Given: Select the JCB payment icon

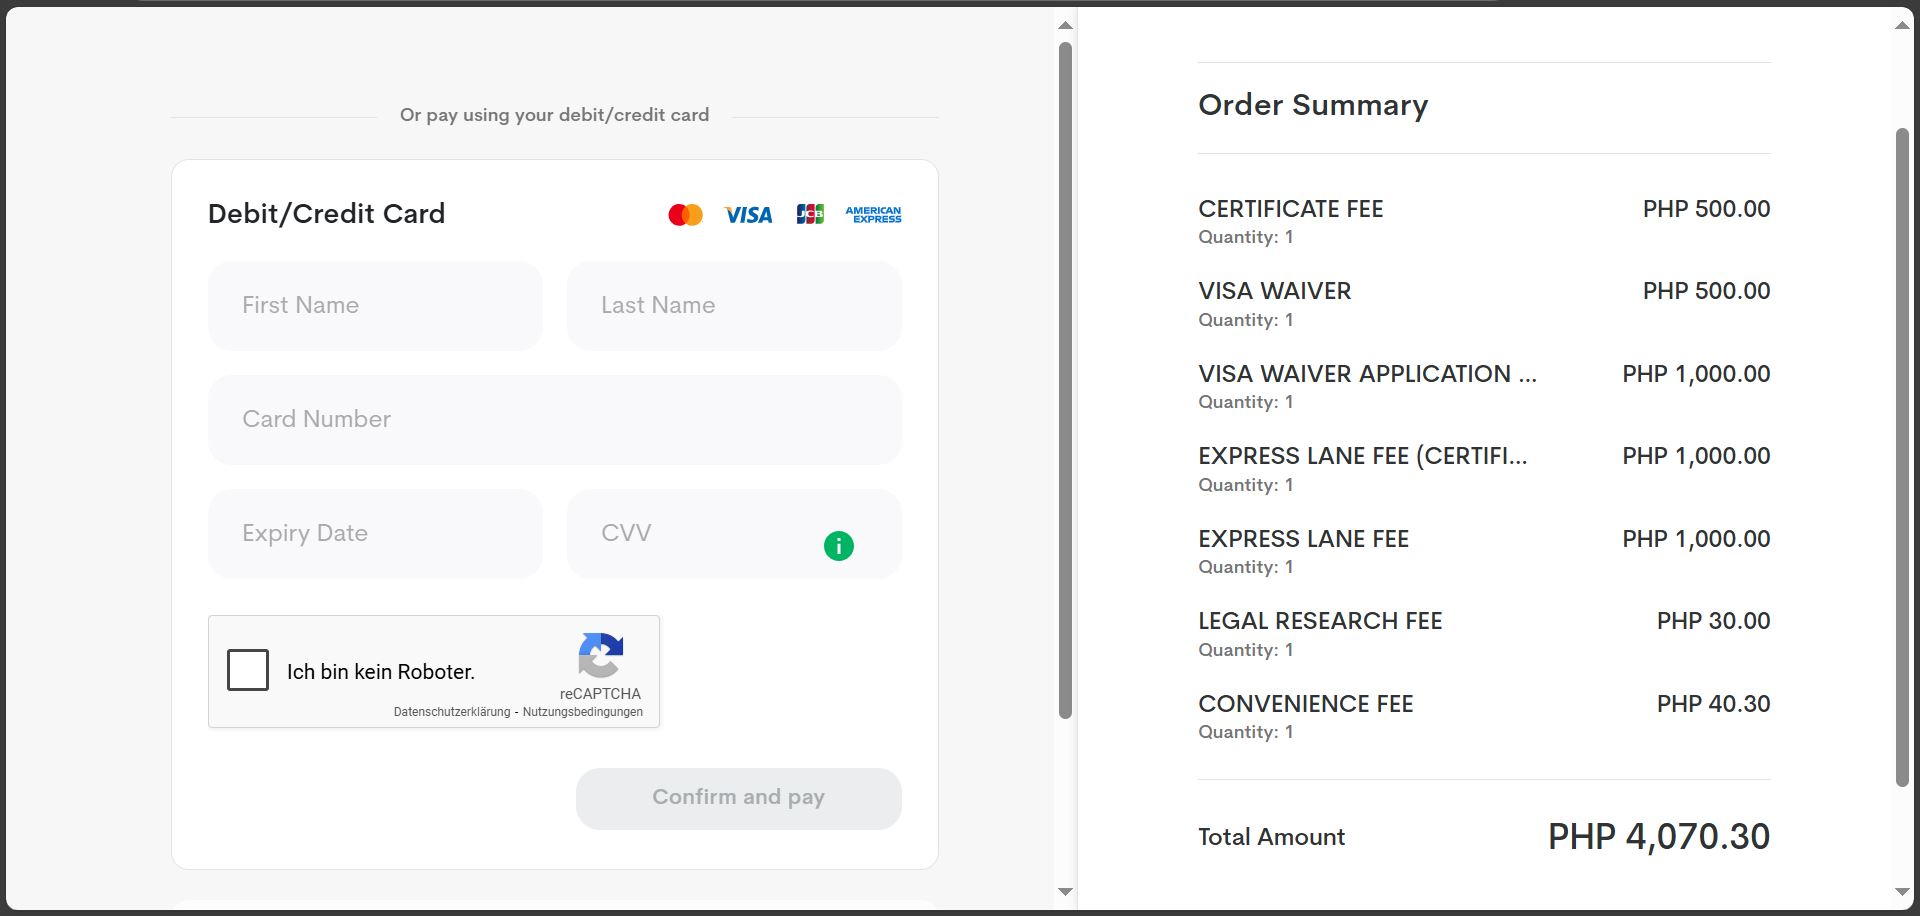Looking at the screenshot, I should pos(810,214).
